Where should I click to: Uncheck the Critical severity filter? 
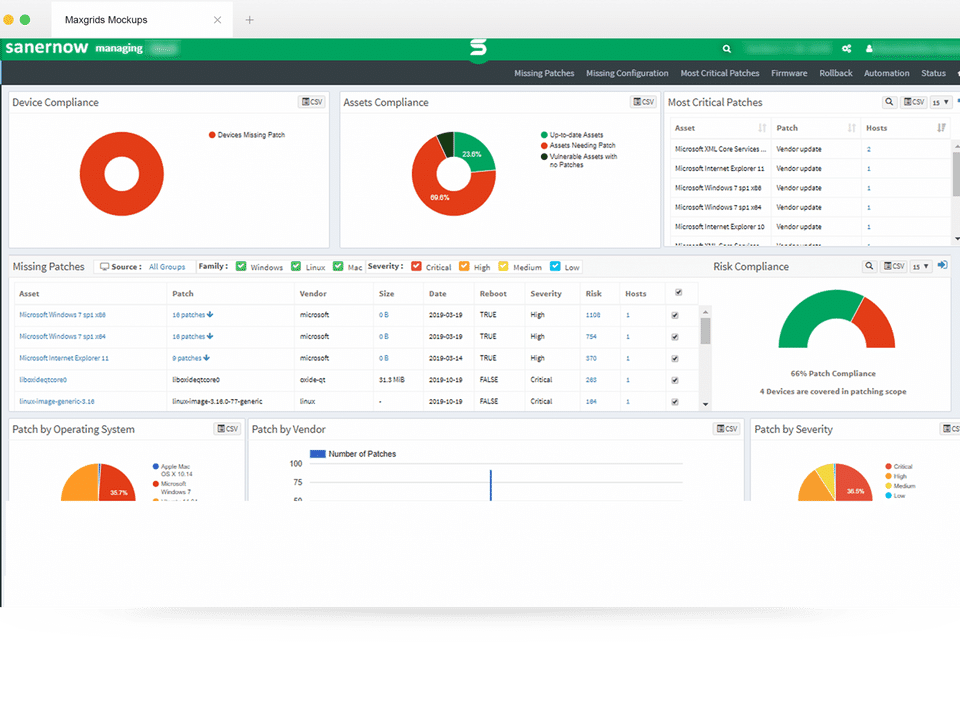pos(416,266)
